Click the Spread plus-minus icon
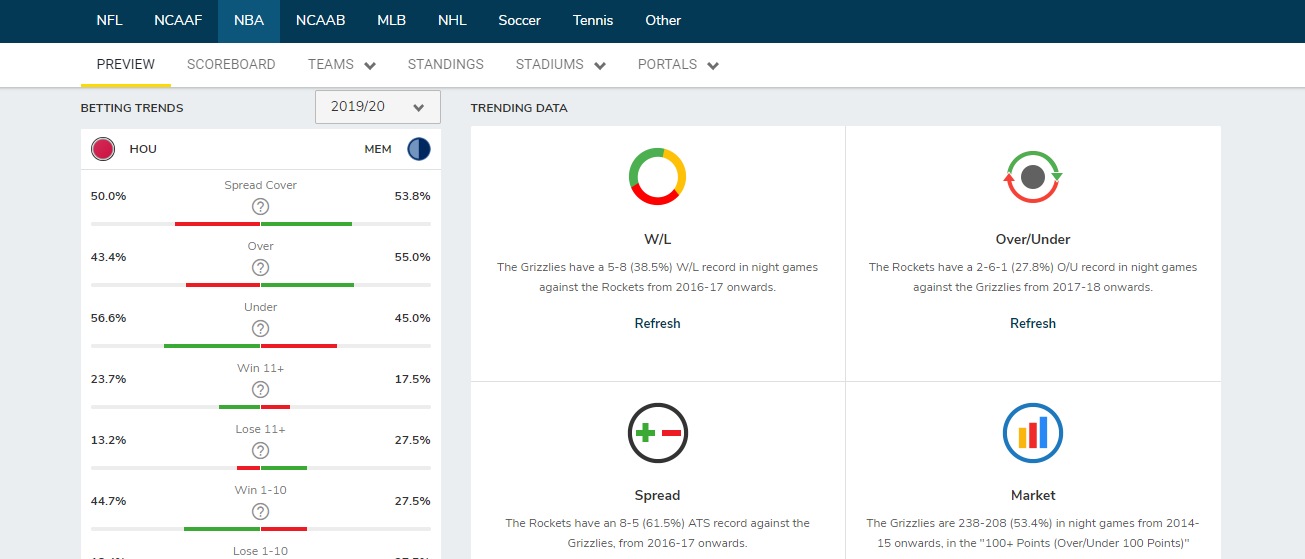The height and width of the screenshot is (559, 1305). (x=657, y=434)
